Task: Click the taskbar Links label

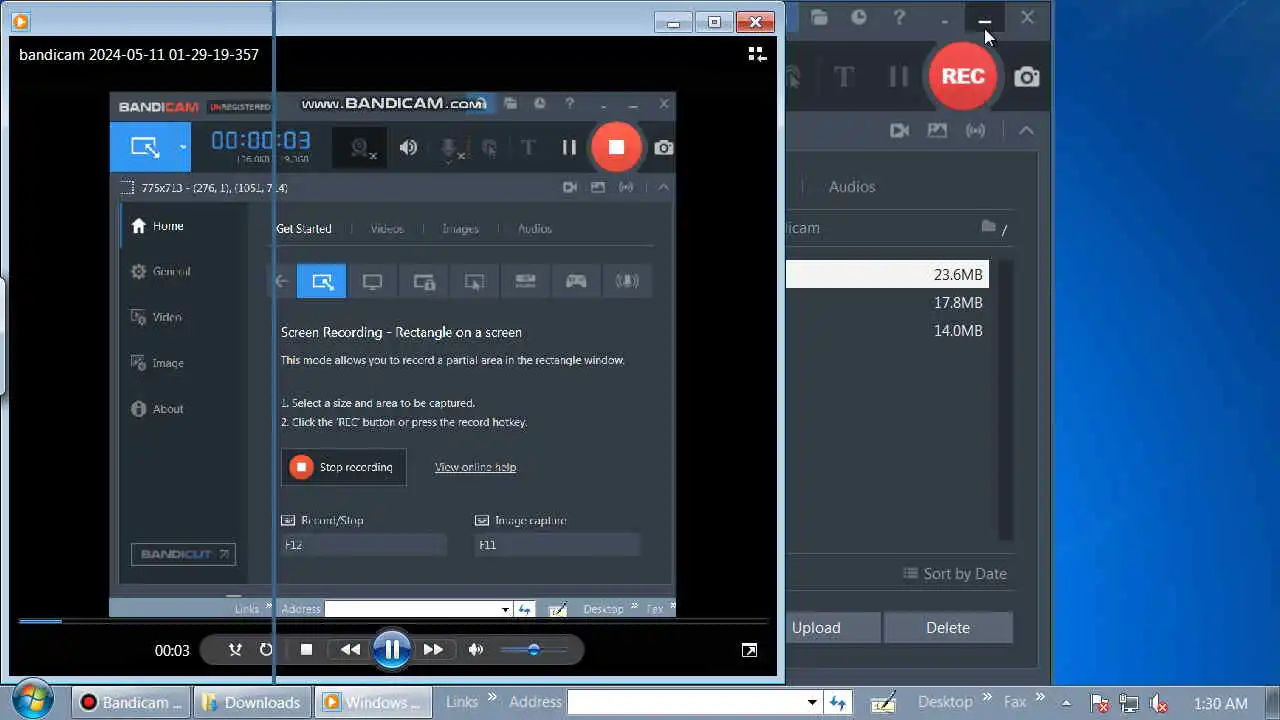Action: [x=461, y=702]
